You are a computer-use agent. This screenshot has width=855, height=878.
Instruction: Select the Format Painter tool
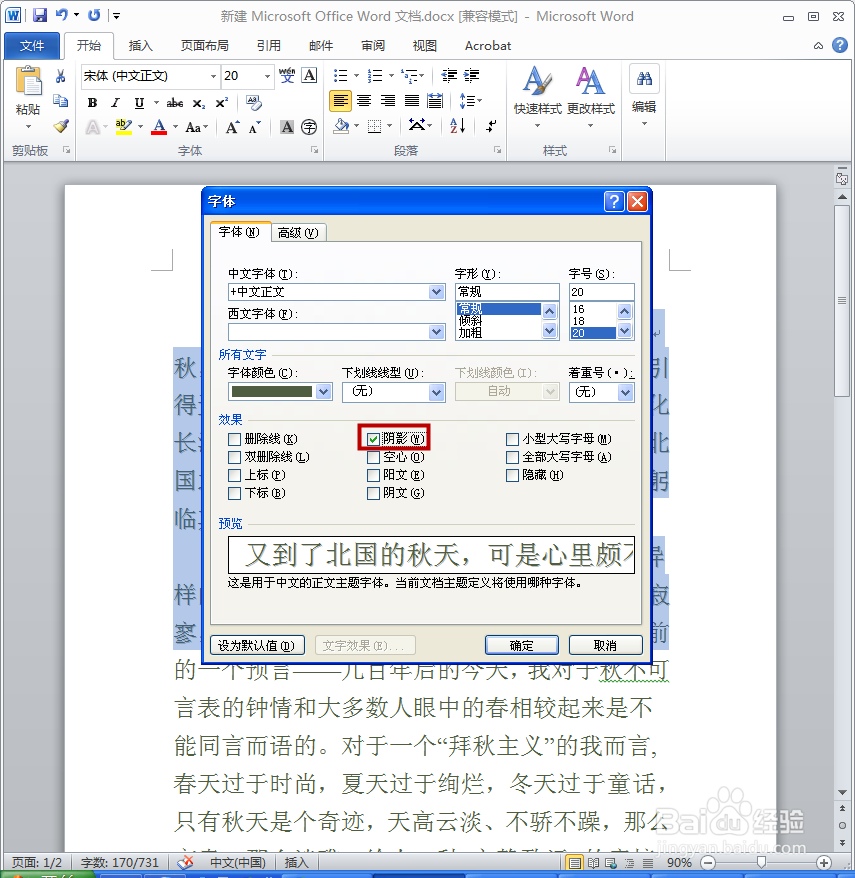pos(62,127)
